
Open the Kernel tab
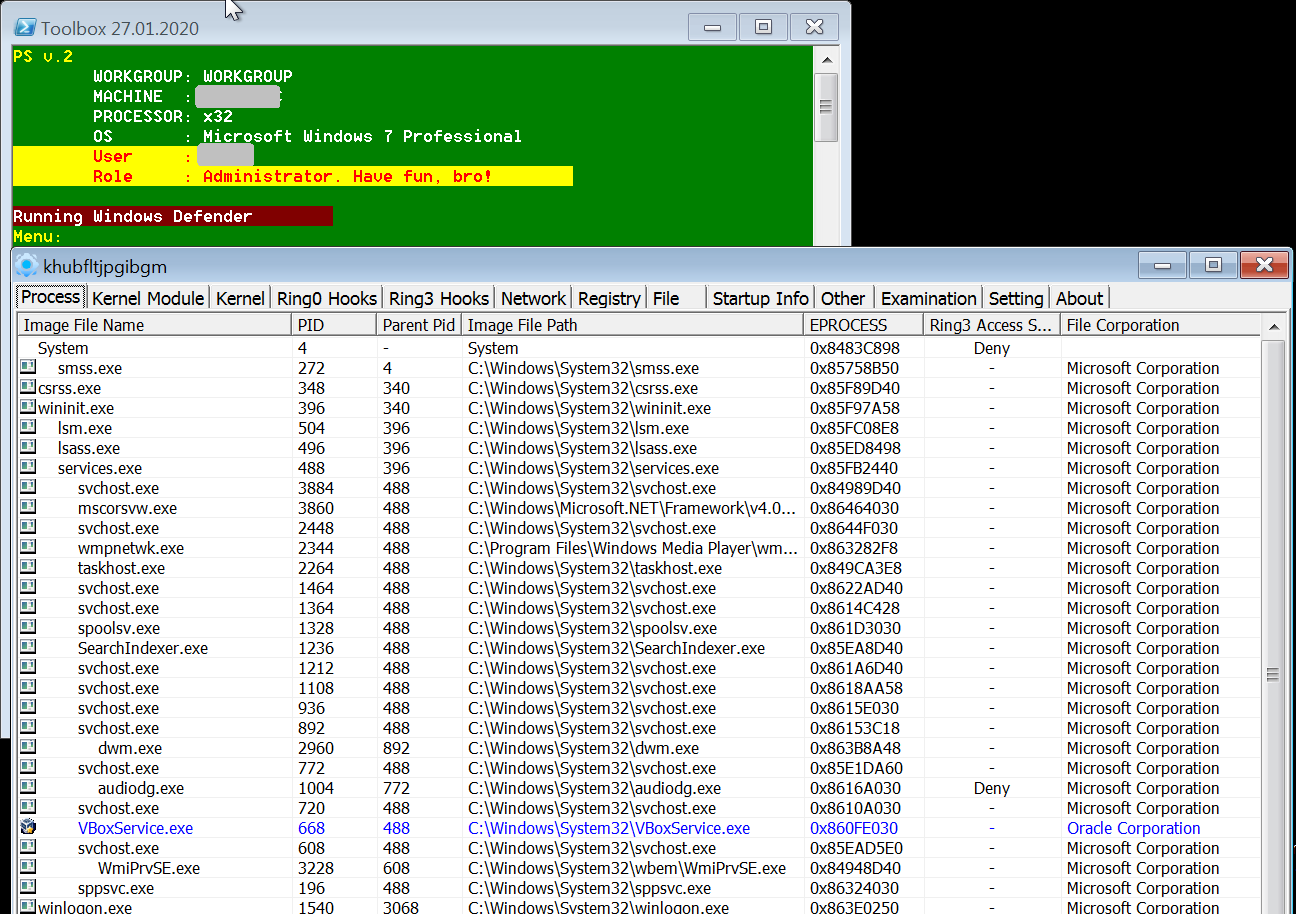click(x=241, y=298)
